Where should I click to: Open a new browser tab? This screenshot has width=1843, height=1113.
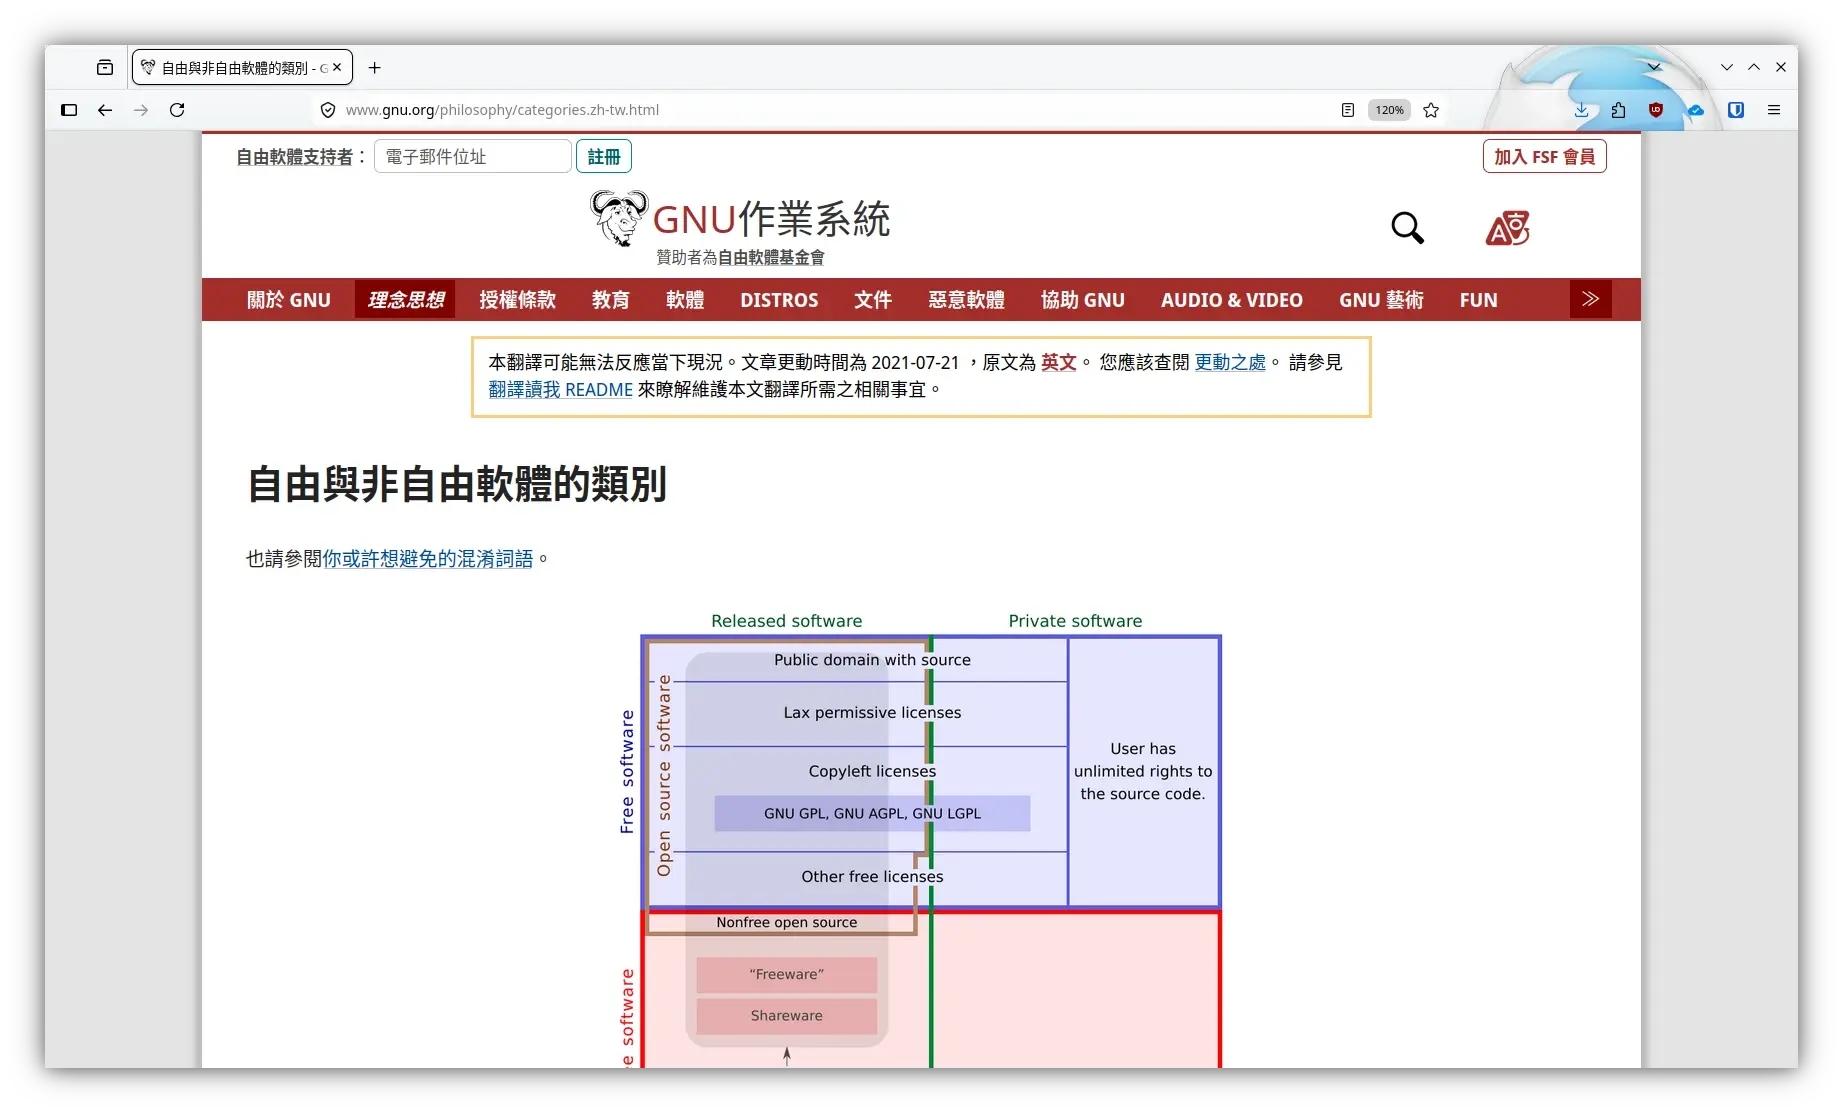pyautogui.click(x=375, y=68)
